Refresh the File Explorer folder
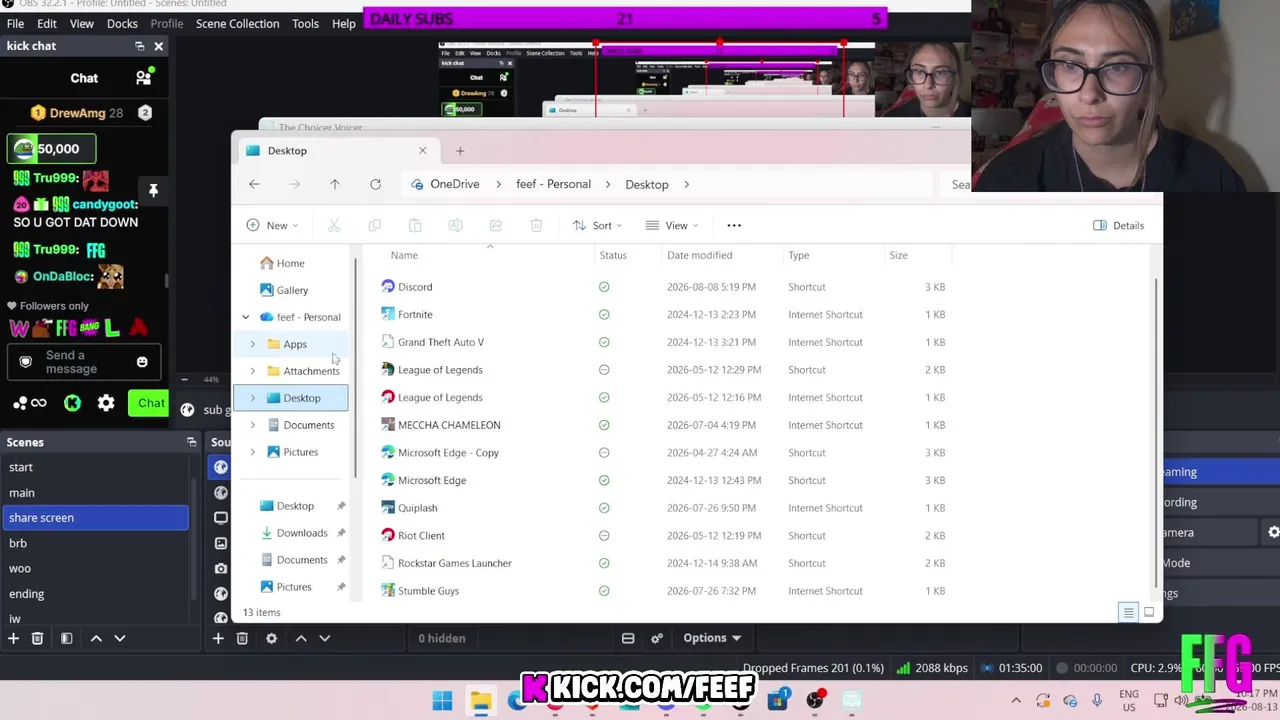The image size is (1280, 720). point(375,184)
